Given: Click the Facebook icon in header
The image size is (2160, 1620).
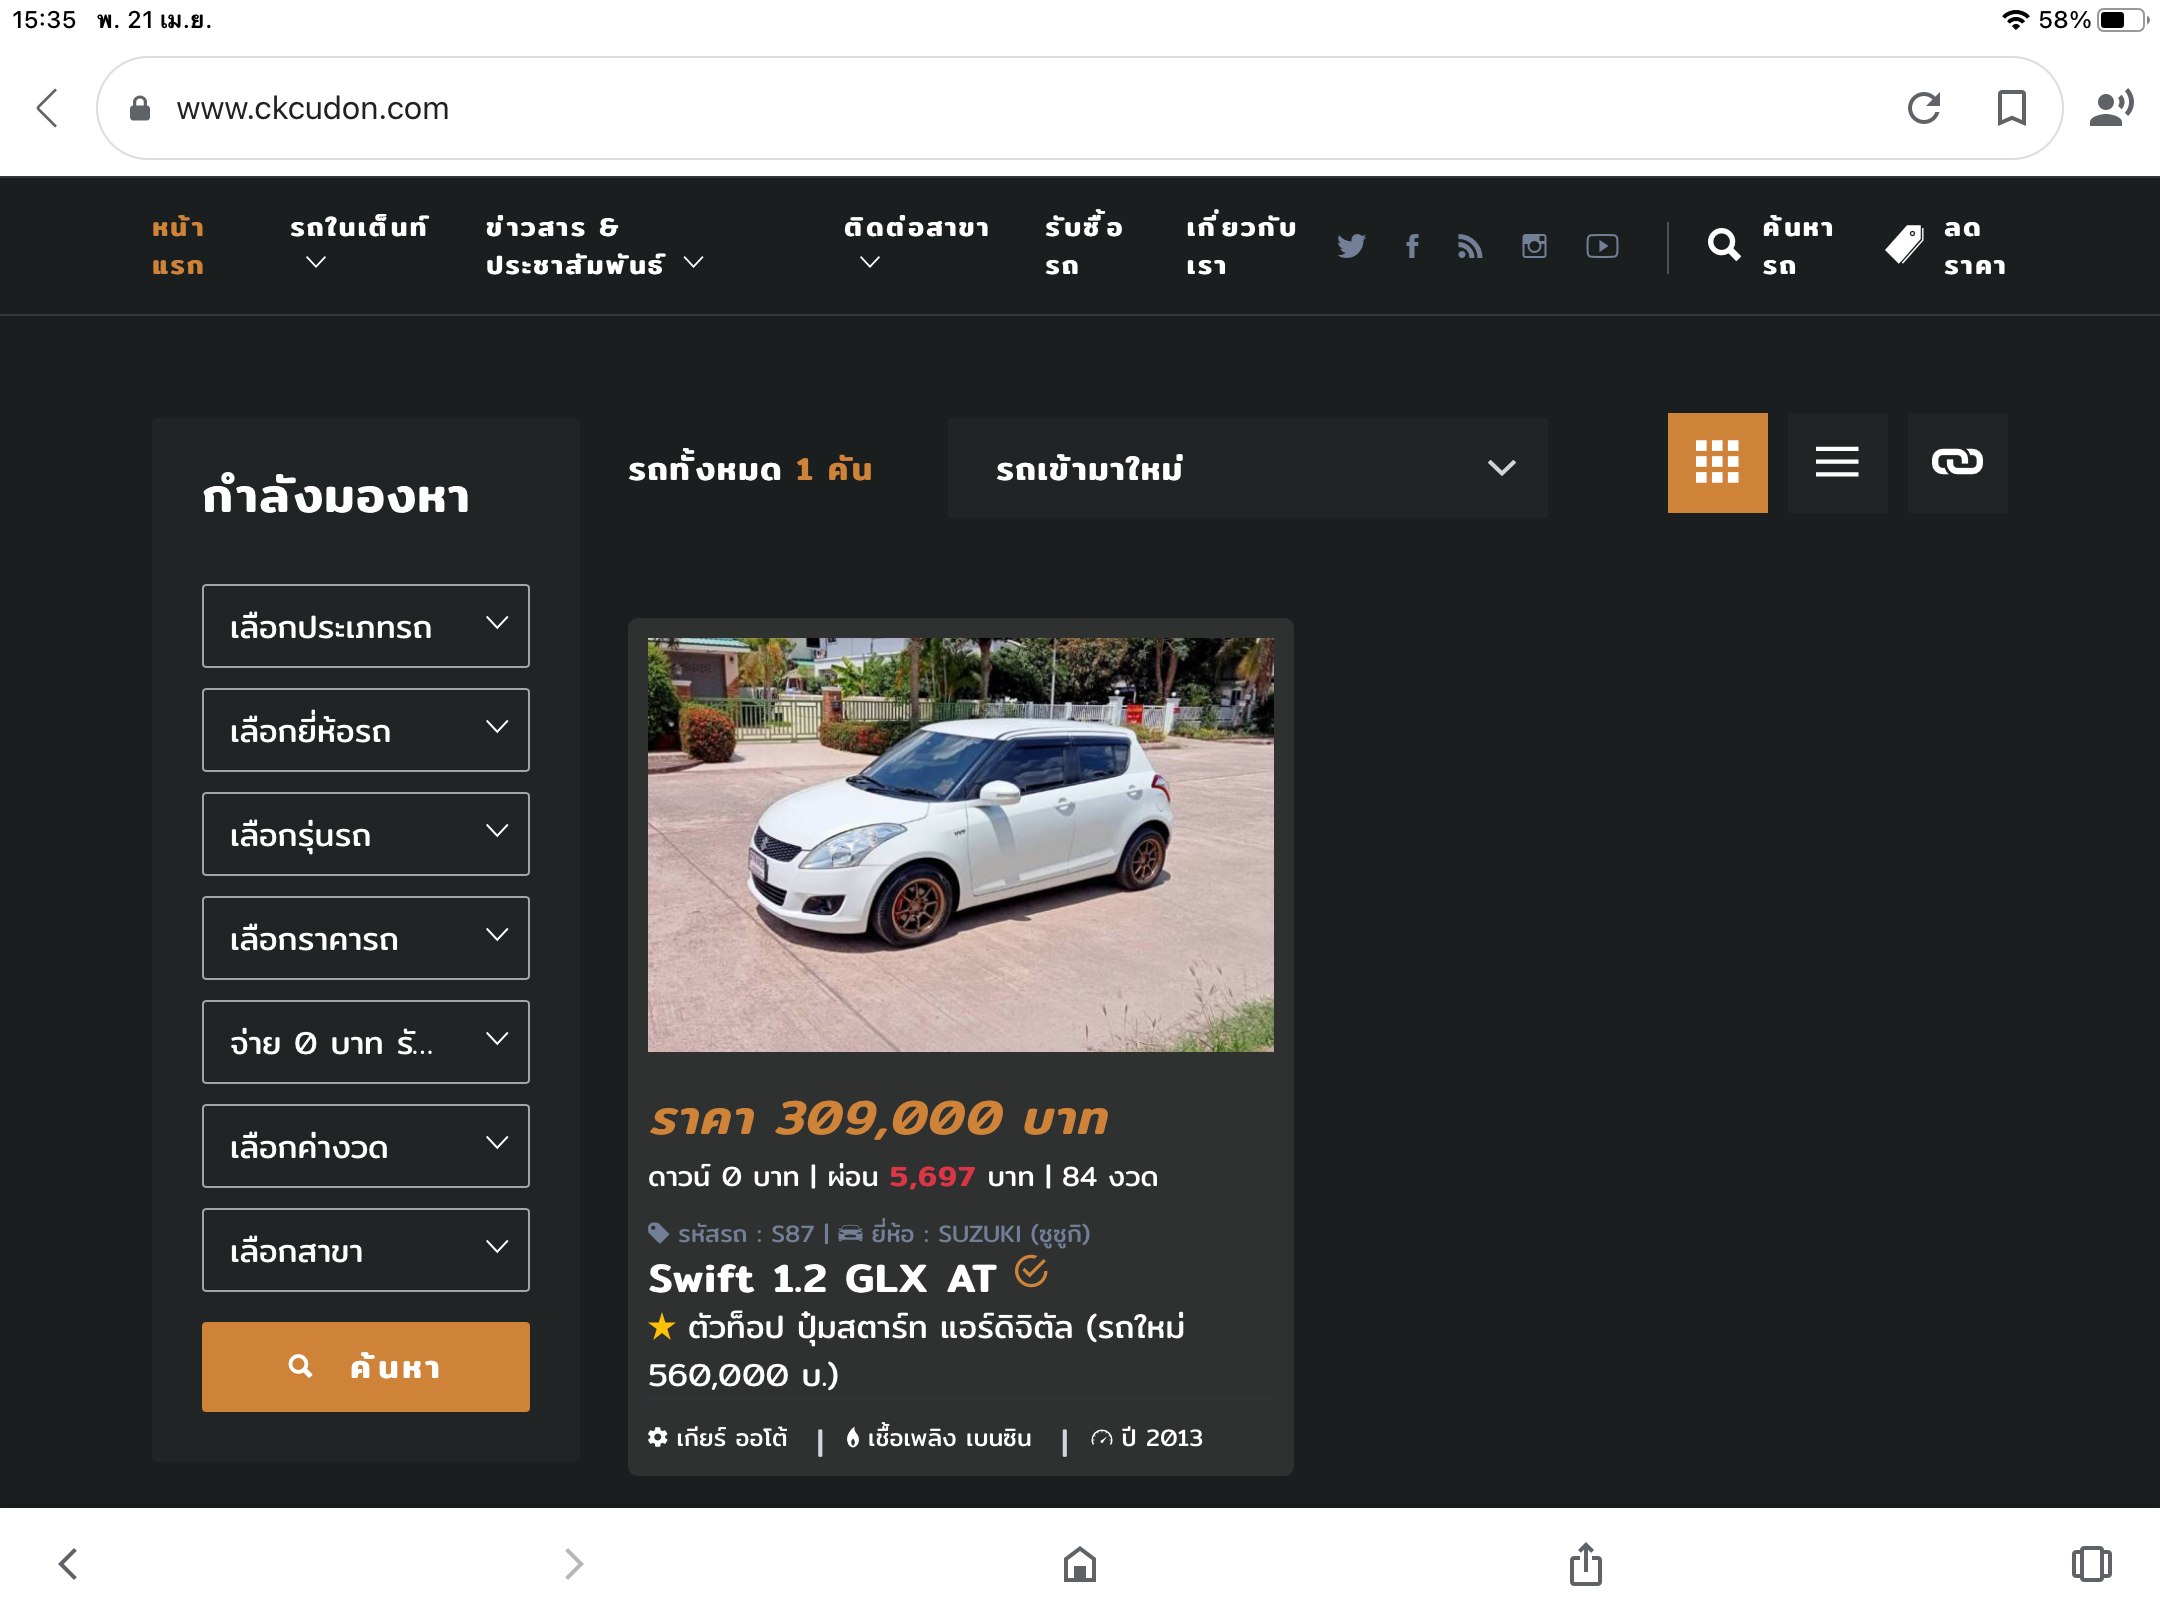Looking at the screenshot, I should click(1412, 246).
